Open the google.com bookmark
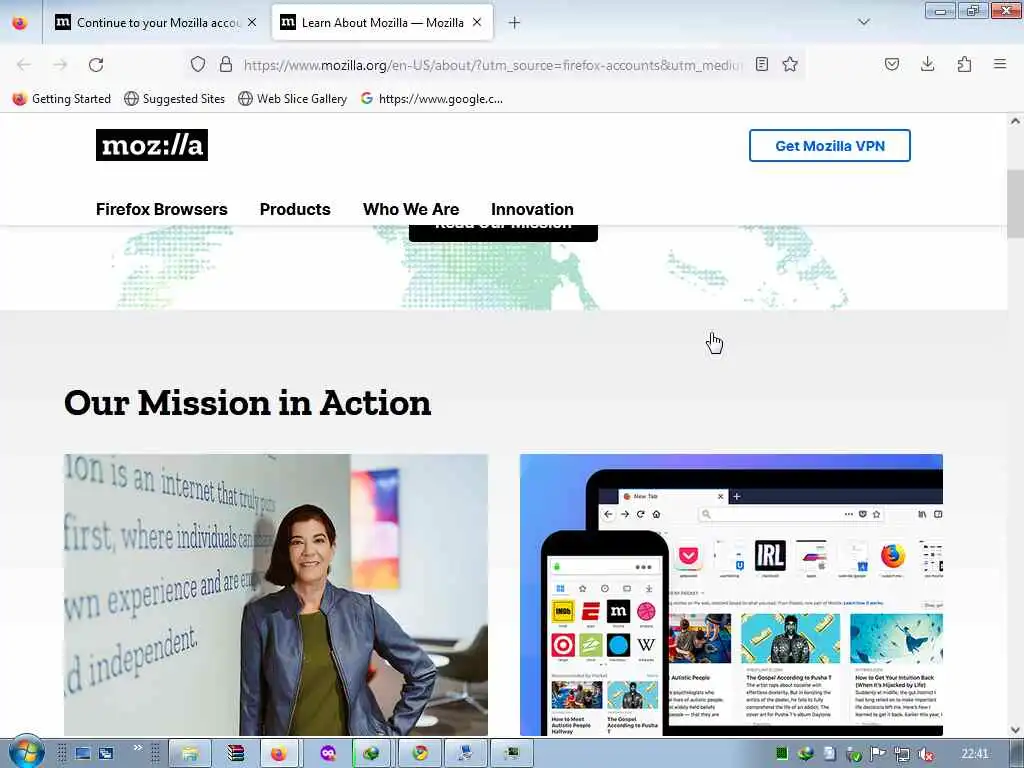 coord(432,99)
